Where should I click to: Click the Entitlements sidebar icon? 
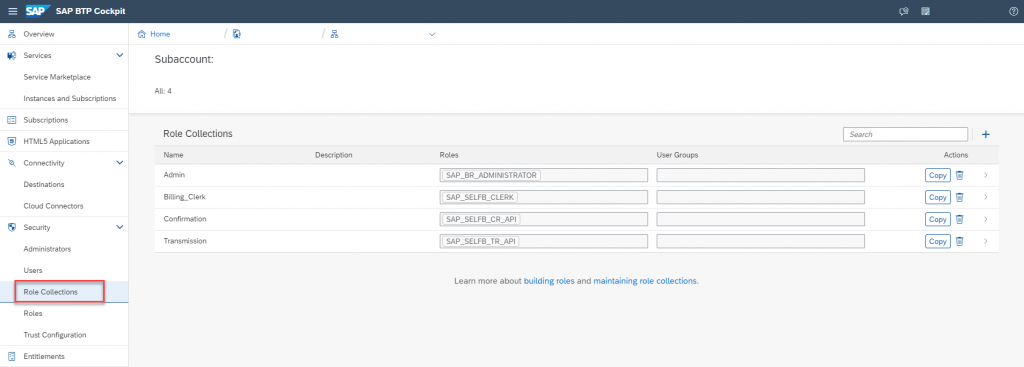pos(11,357)
